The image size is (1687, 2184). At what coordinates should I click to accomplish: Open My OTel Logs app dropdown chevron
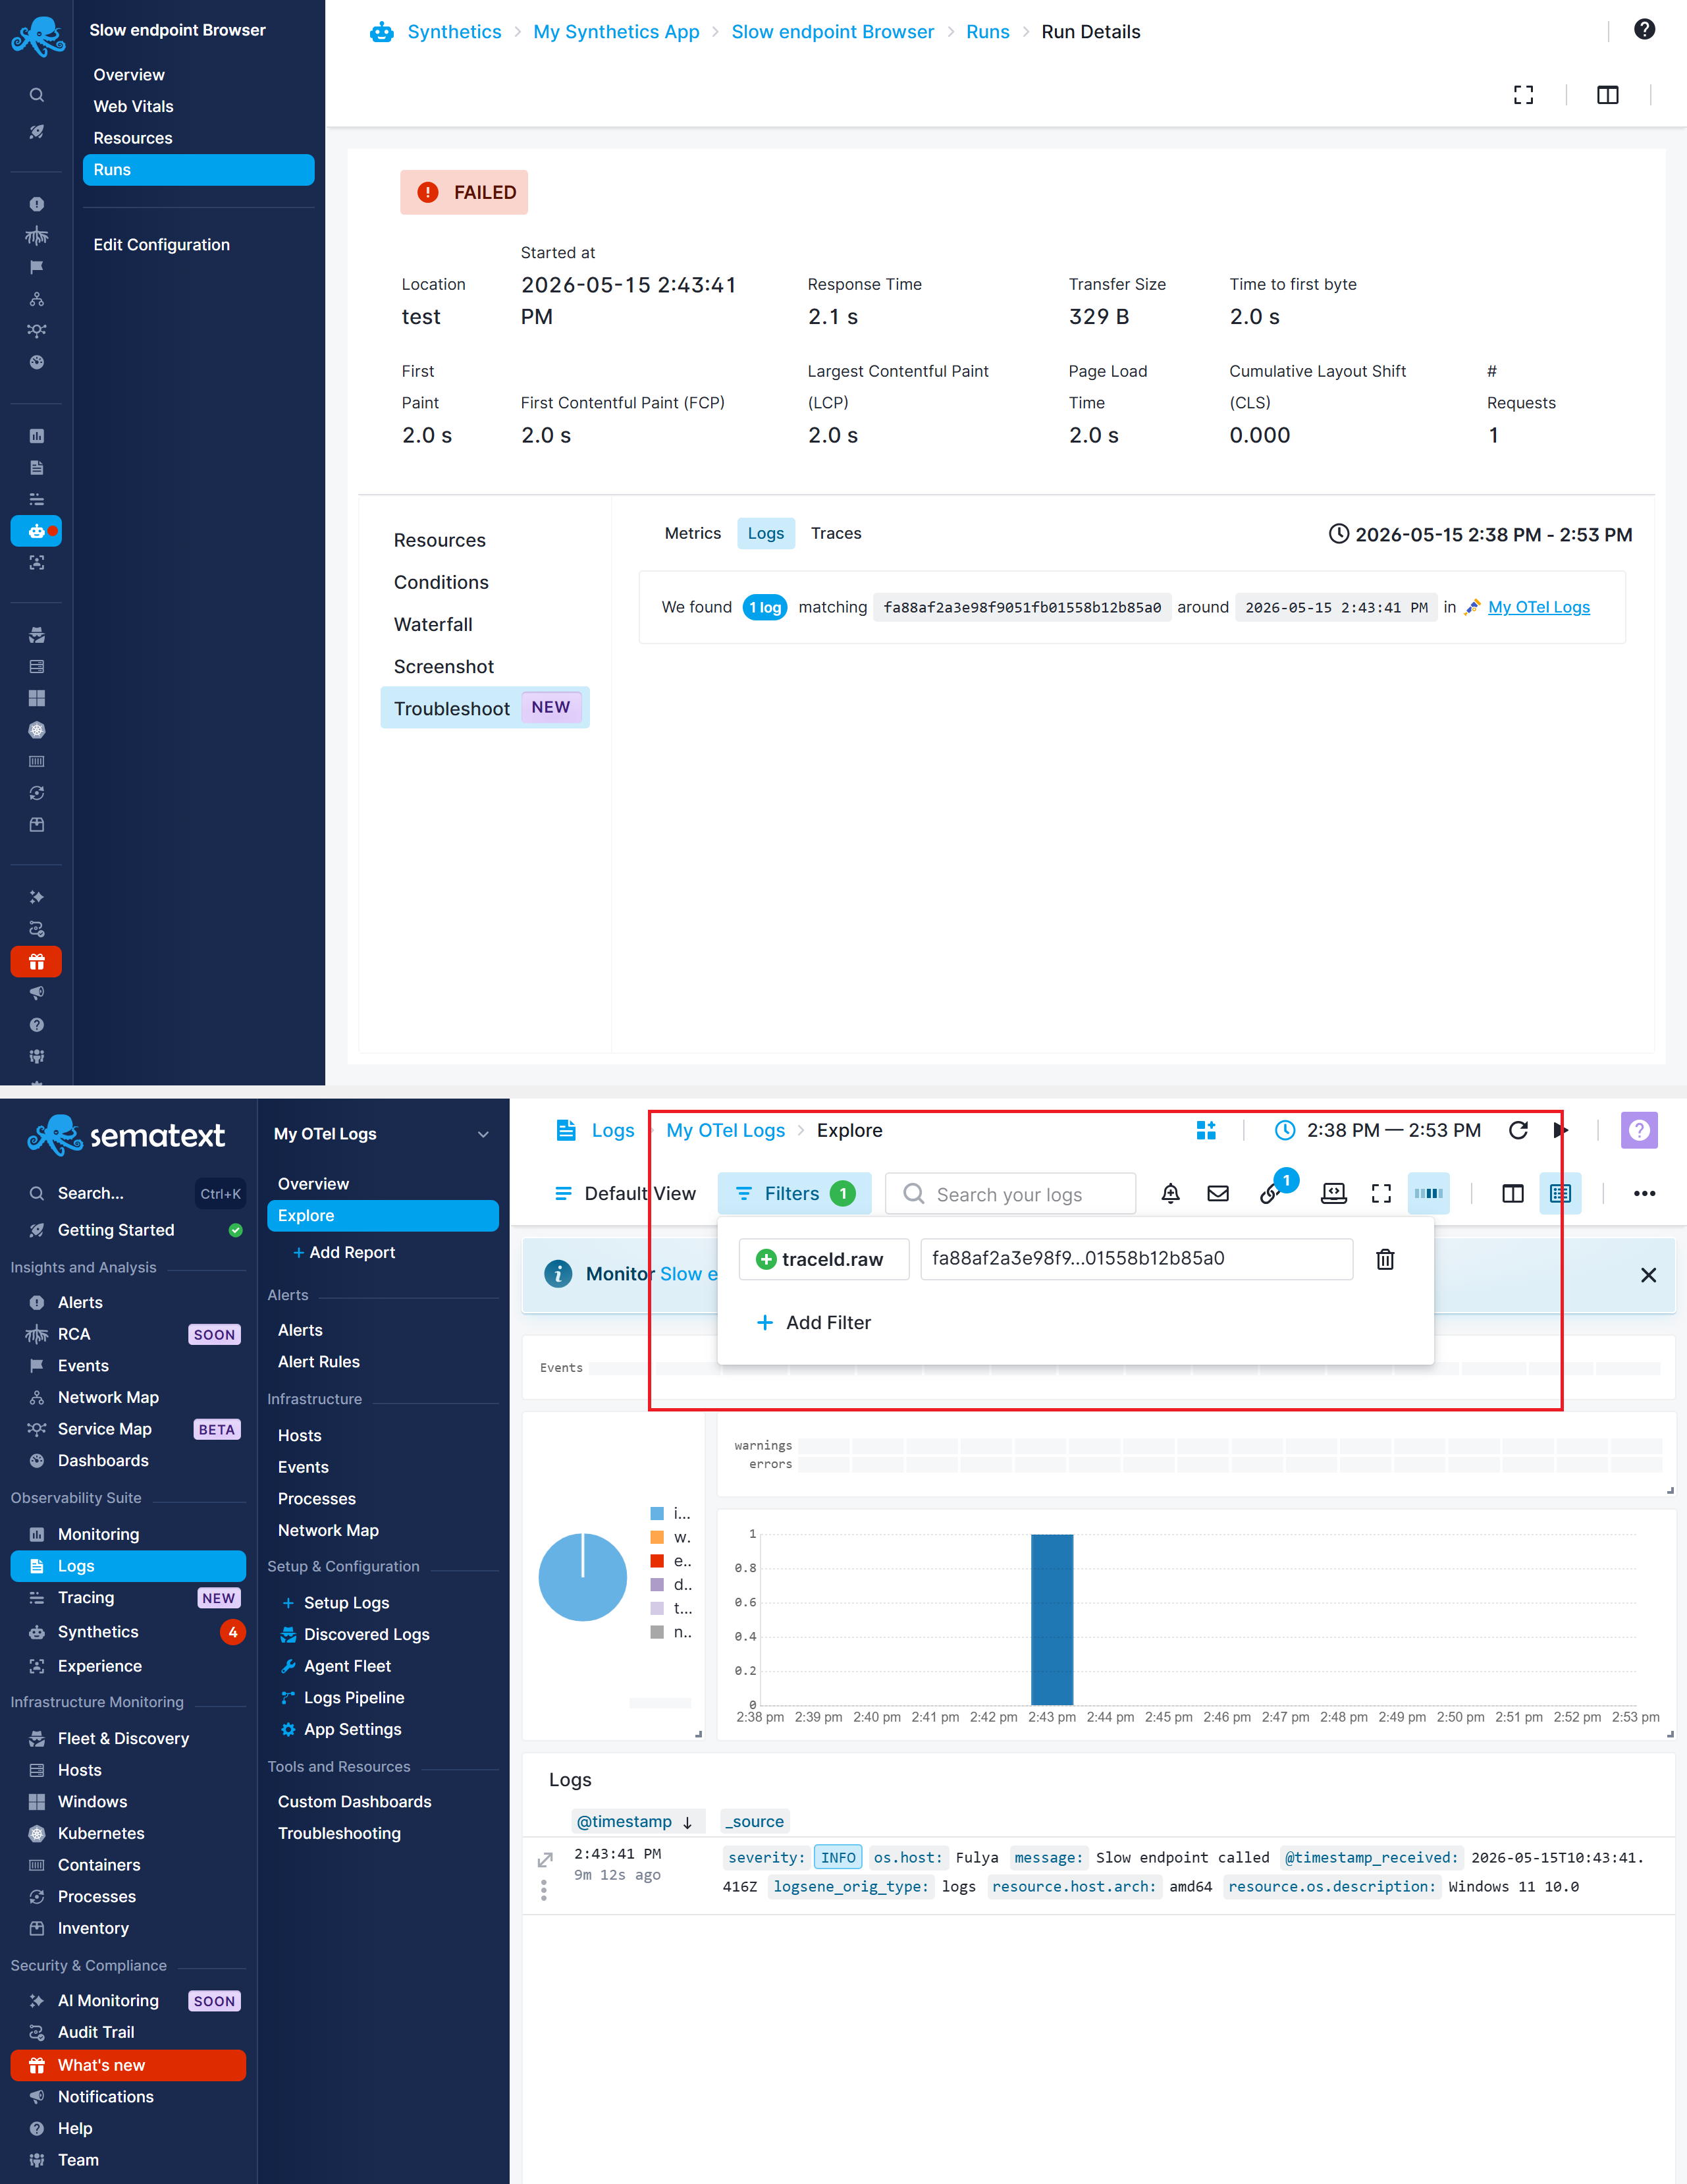(483, 1134)
